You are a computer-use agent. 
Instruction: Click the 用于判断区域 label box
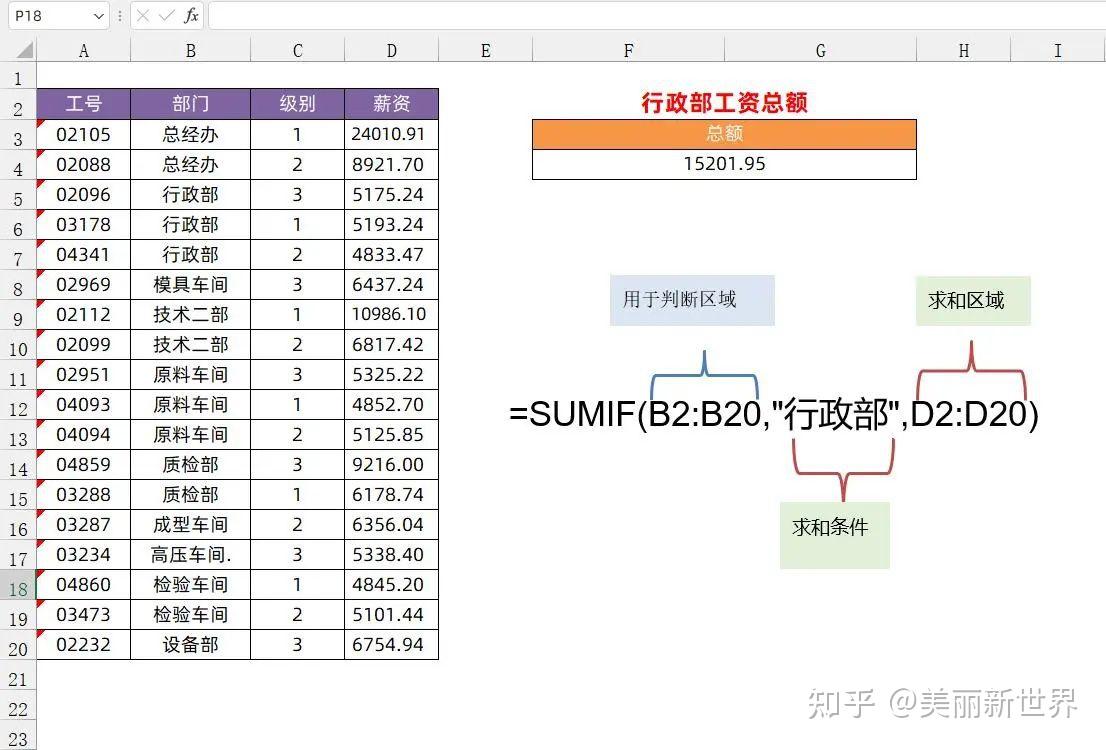click(692, 300)
